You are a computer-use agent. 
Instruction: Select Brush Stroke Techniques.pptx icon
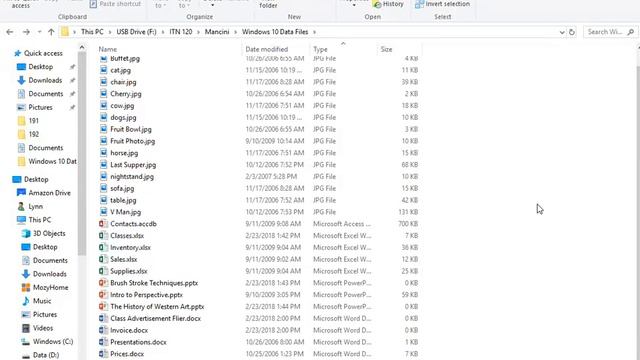pos(103,283)
